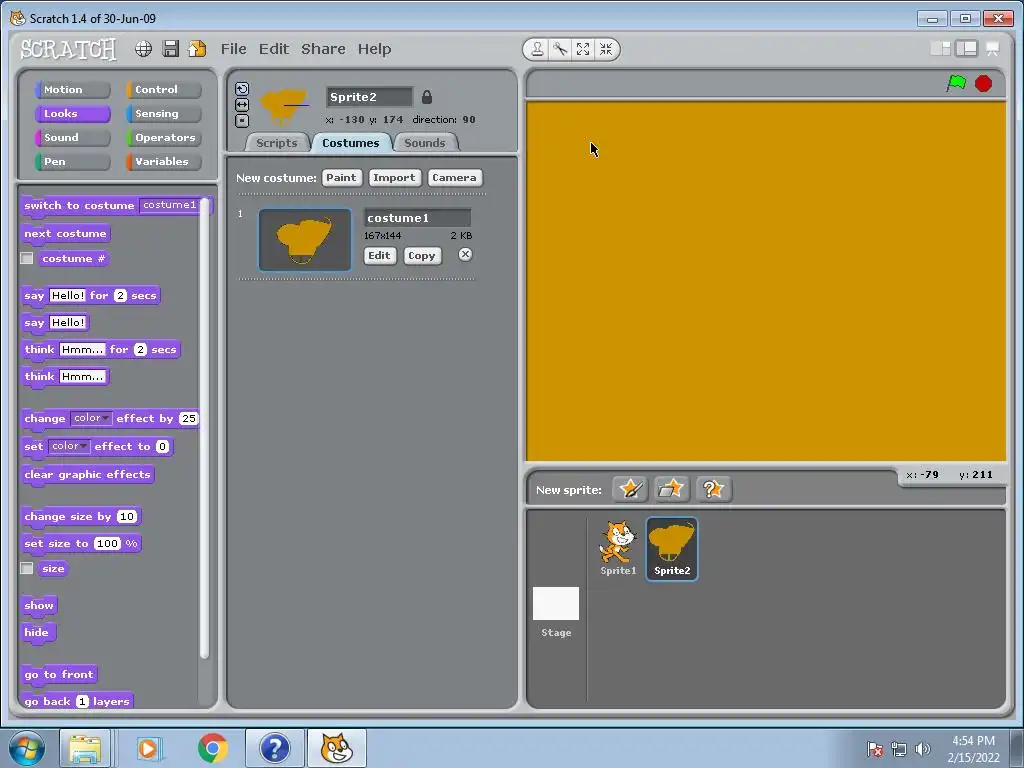Click the share project icon
This screenshot has height=768, width=1024.
click(x=197, y=49)
